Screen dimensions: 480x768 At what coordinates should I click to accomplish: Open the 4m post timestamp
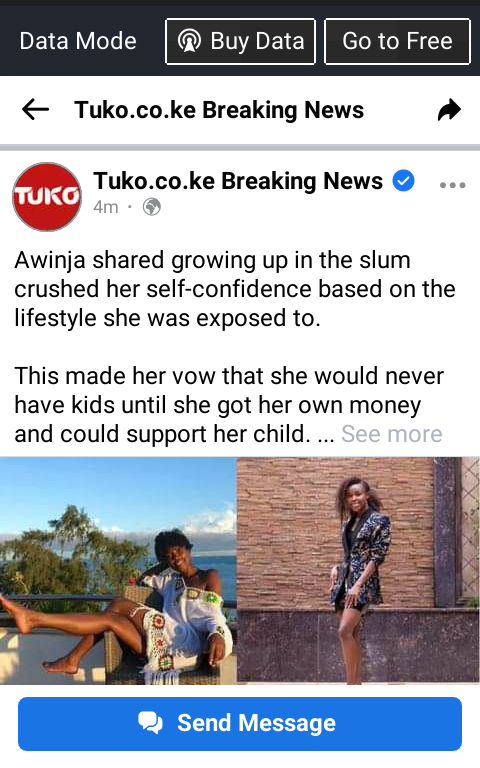[106, 207]
